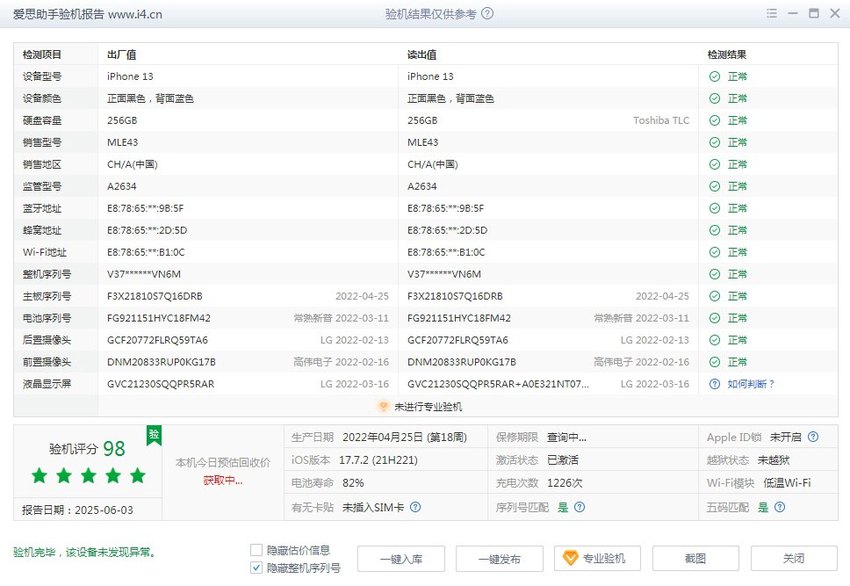Click the green check icon in 蜂窝地址 row
Image resolution: width=850 pixels, height=586 pixels.
714,230
